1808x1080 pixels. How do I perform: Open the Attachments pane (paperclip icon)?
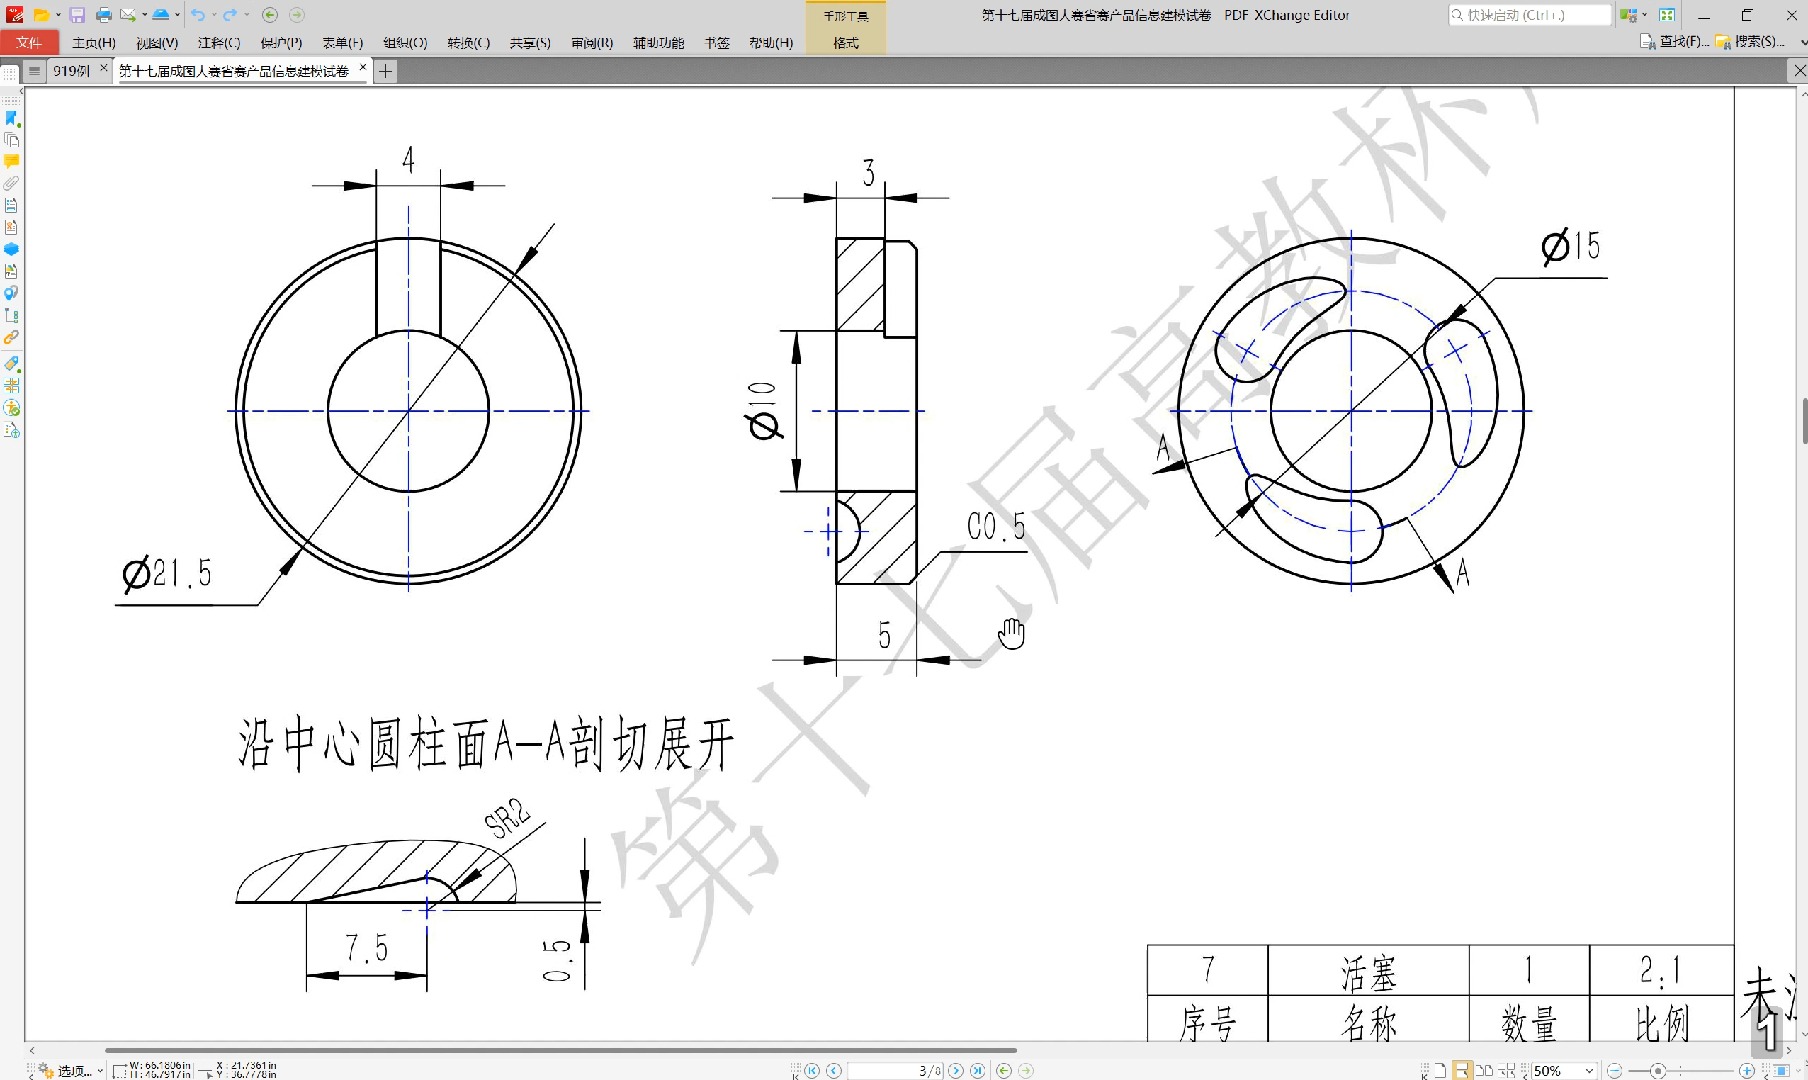12,182
